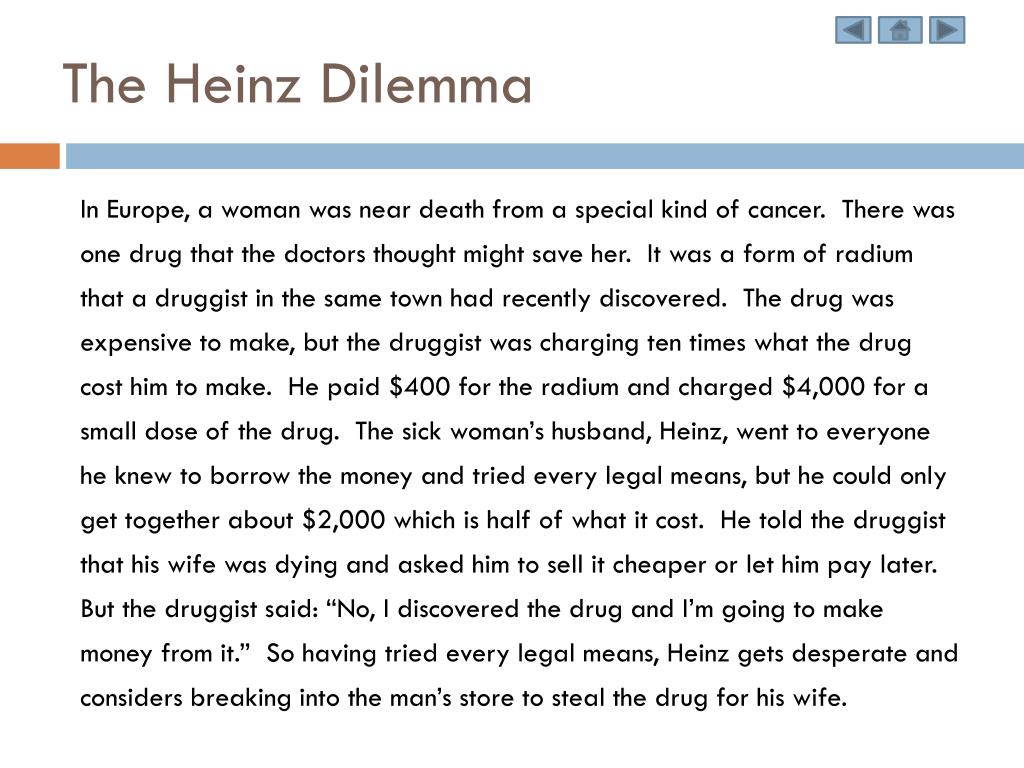This screenshot has width=1024, height=768.
Task: Click the home icon navigation button
Action: 900,30
